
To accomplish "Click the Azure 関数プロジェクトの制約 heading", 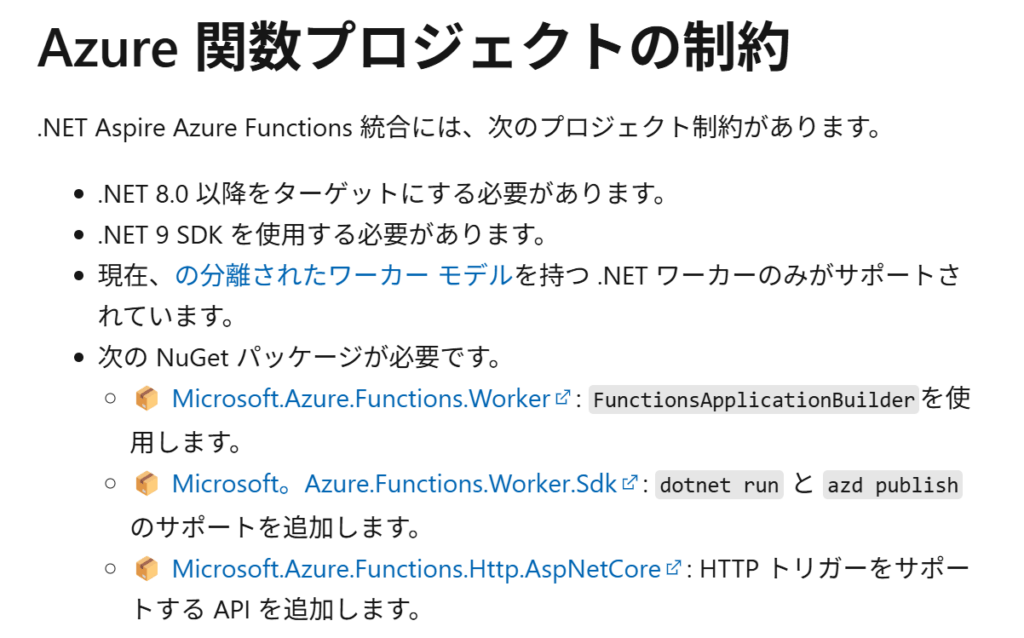I will click(x=414, y=47).
